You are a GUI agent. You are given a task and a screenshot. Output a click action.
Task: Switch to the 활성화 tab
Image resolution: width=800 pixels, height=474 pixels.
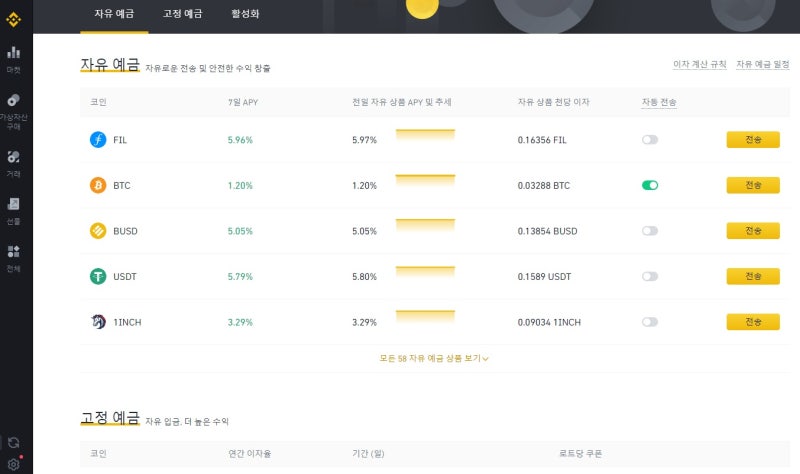[245, 14]
